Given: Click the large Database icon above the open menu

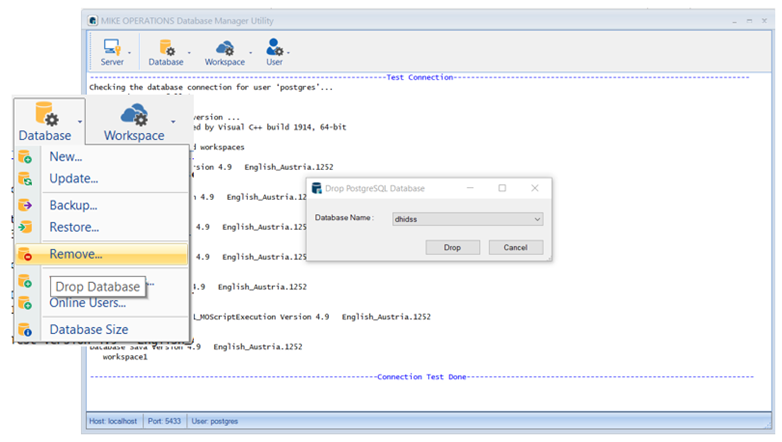Looking at the screenshot, I should coord(46,114).
